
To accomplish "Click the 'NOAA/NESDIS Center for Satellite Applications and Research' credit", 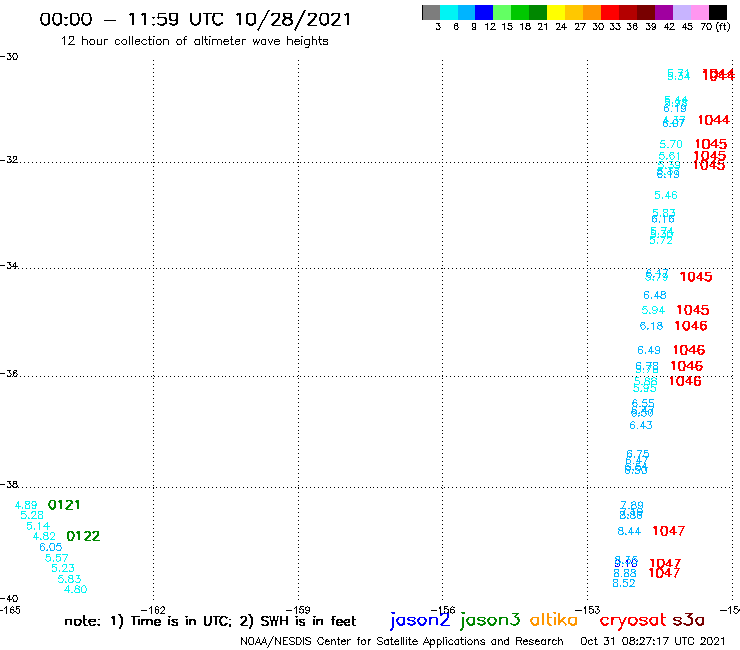I will coord(402,642).
